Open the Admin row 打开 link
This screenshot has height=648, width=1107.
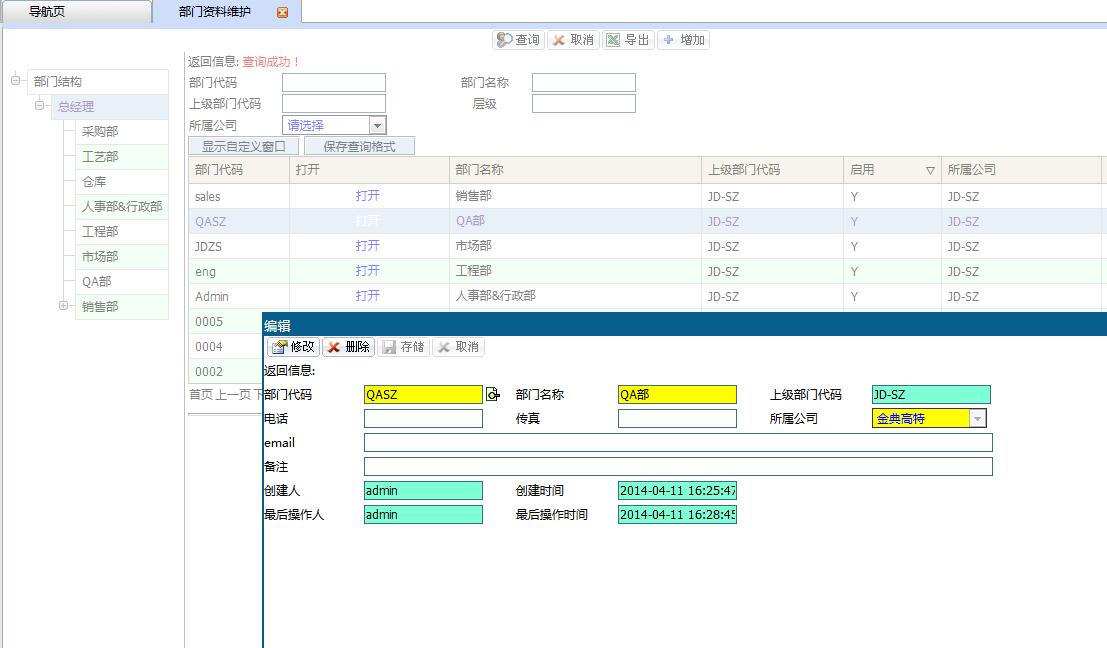[368, 296]
